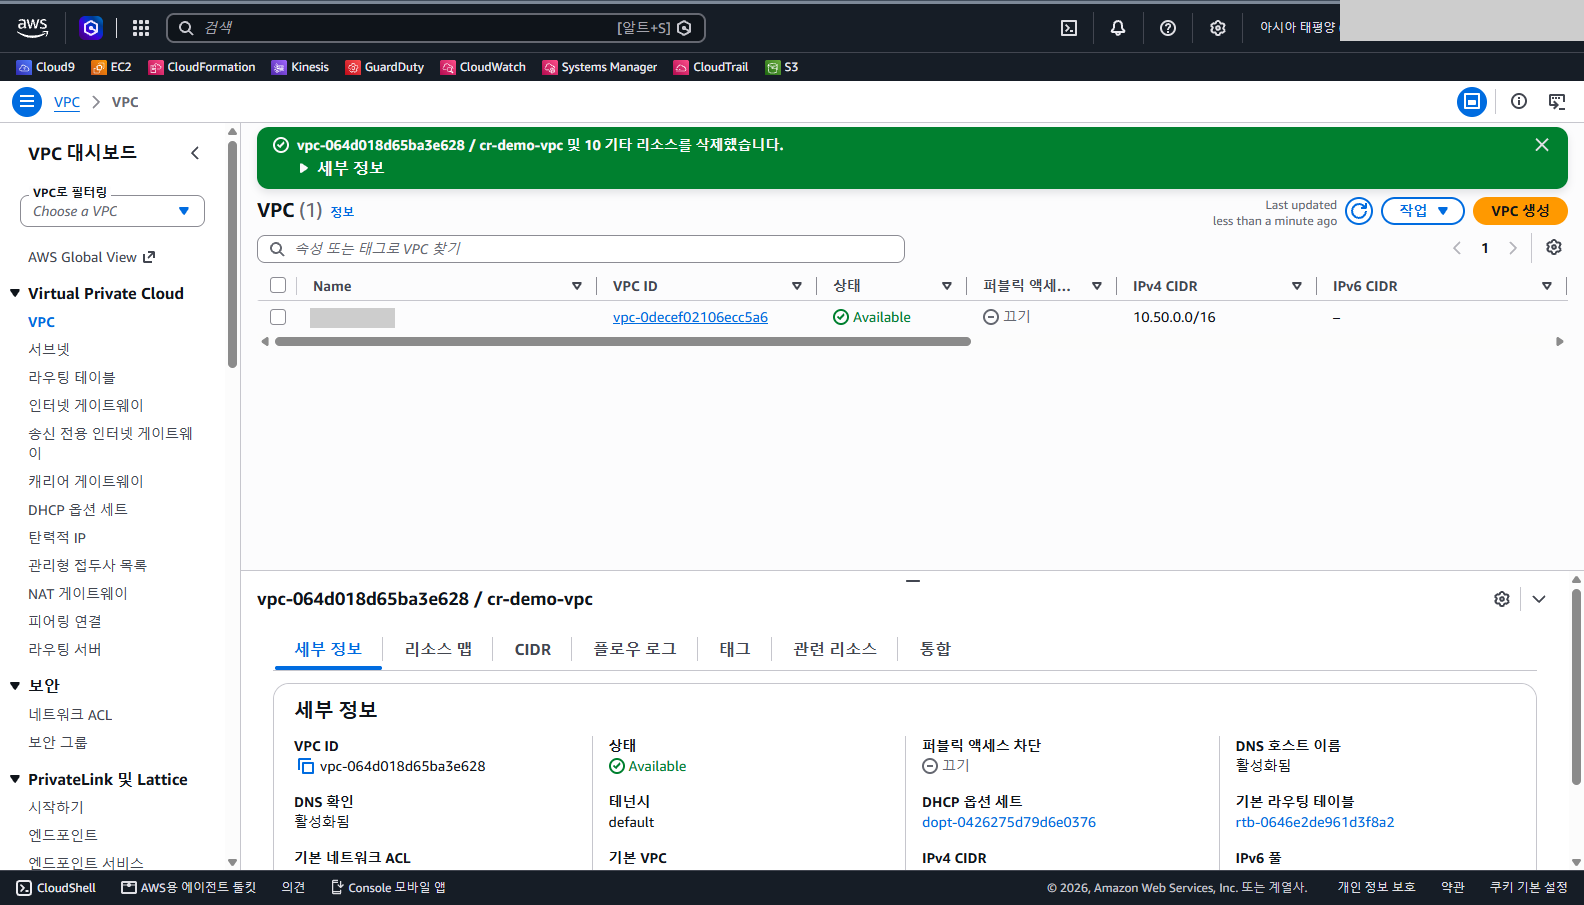Launch CloudShell from the top bar
Image resolution: width=1584 pixels, height=905 pixels.
[1069, 28]
